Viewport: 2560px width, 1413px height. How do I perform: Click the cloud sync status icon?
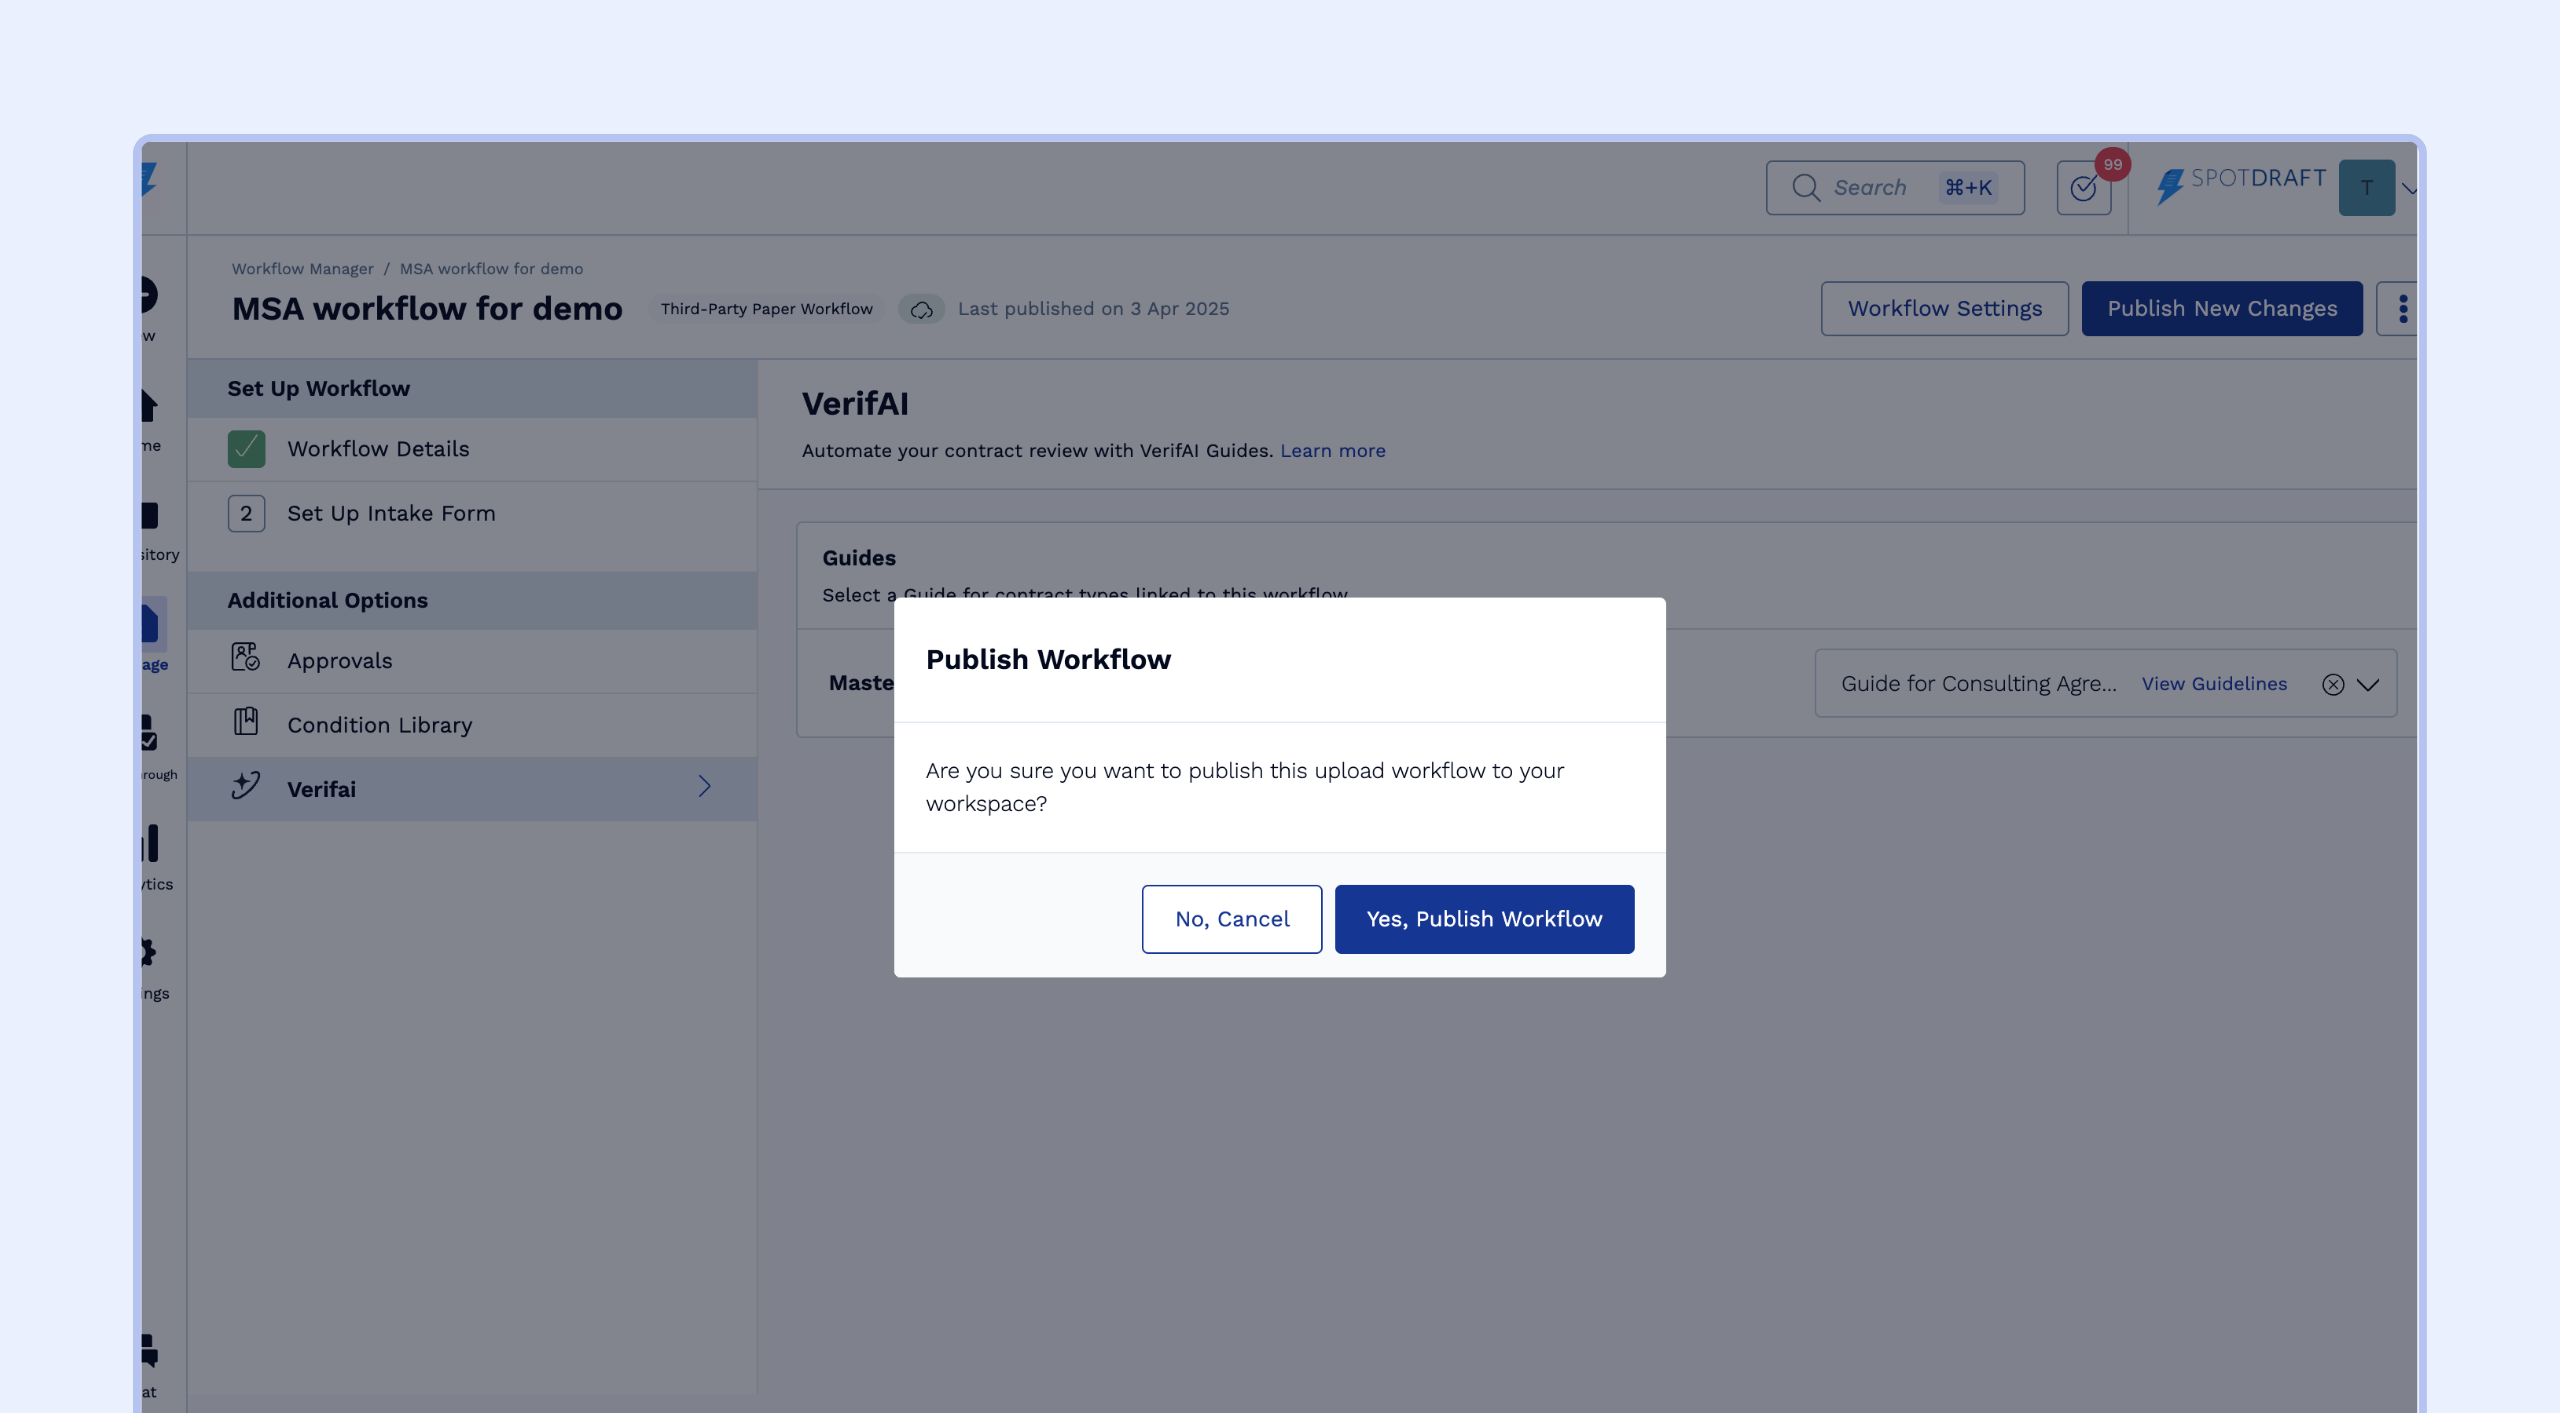[921, 309]
